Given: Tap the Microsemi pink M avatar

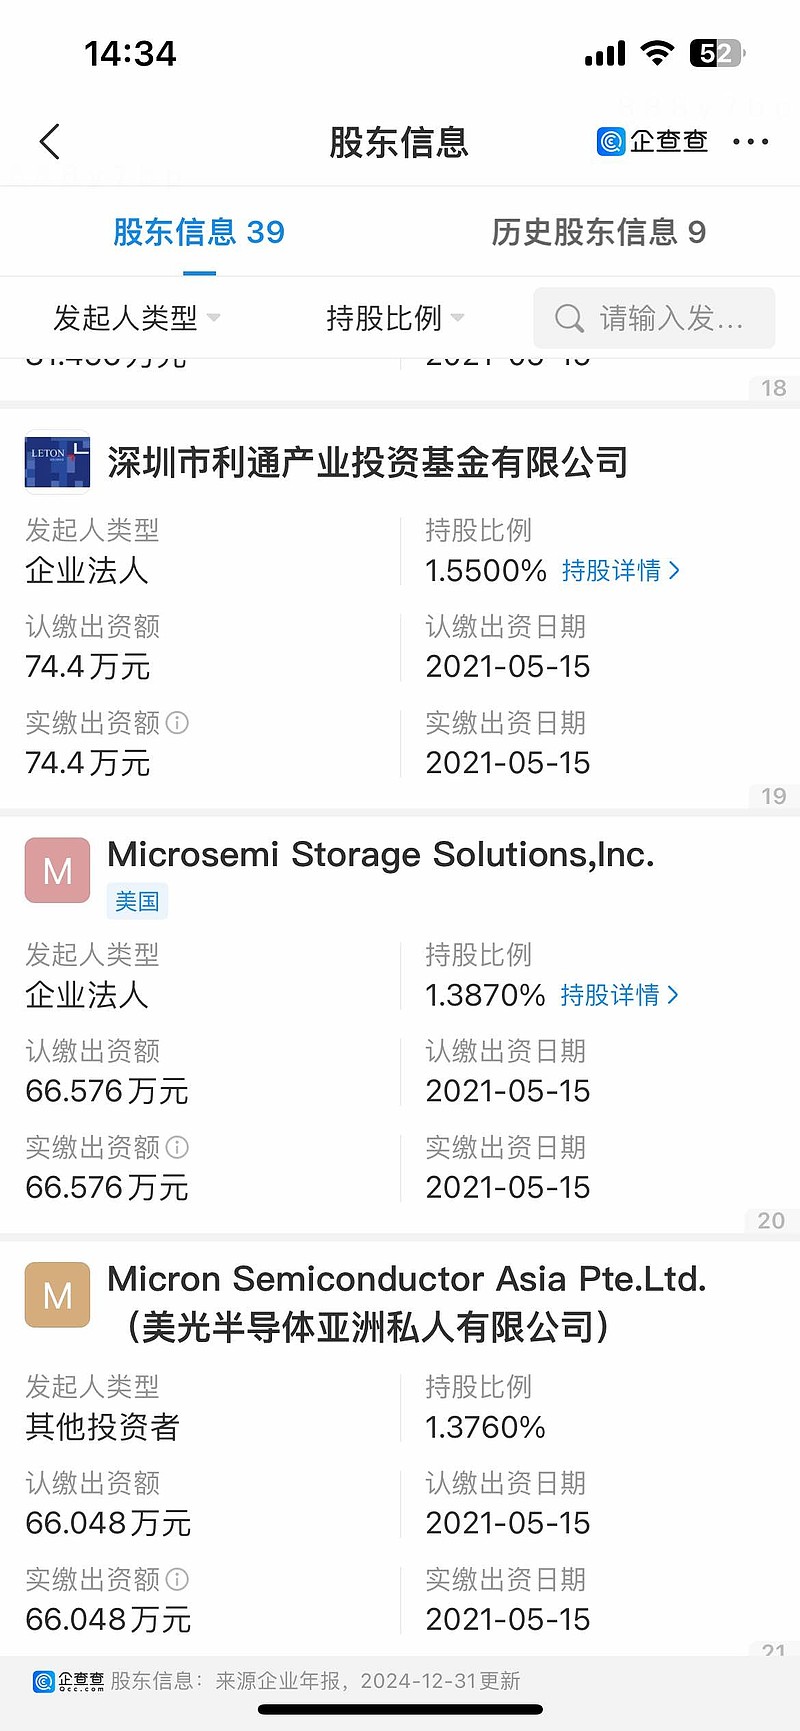Looking at the screenshot, I should pyautogui.click(x=57, y=870).
